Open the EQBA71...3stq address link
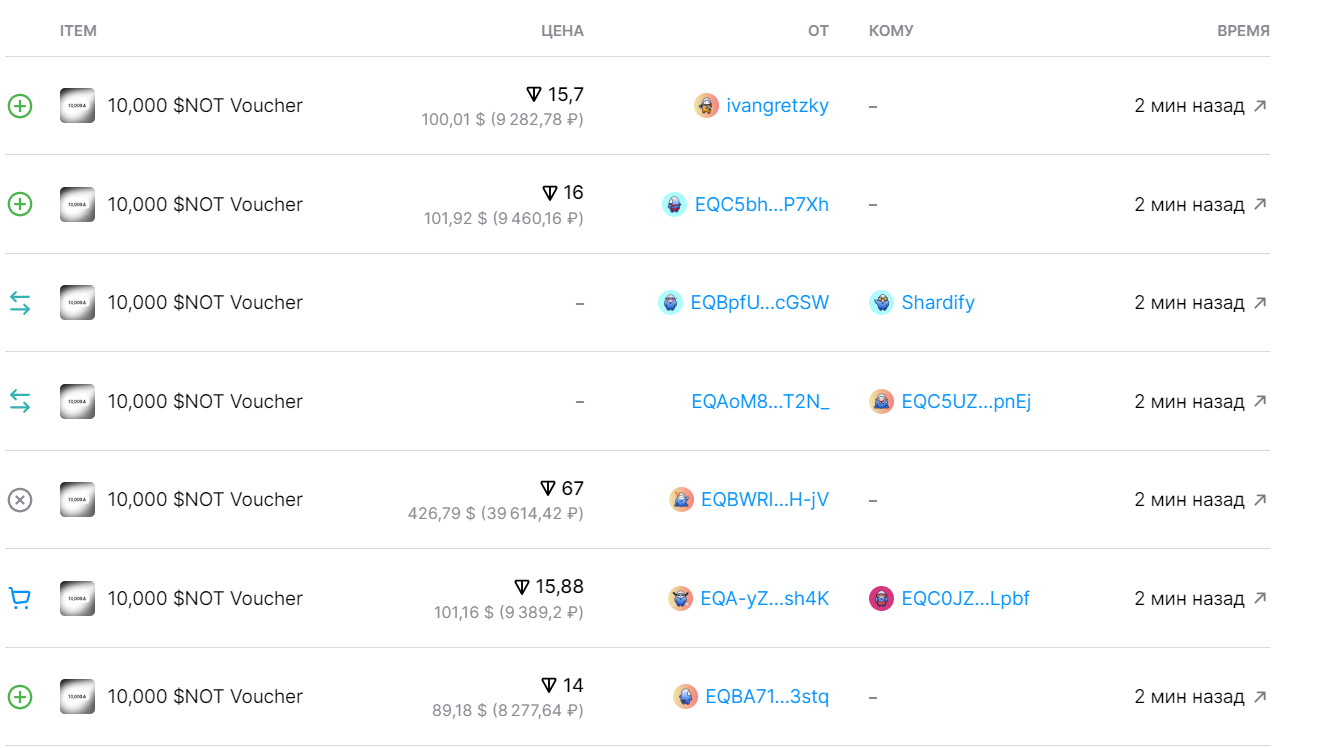1336x748 pixels. 766,697
